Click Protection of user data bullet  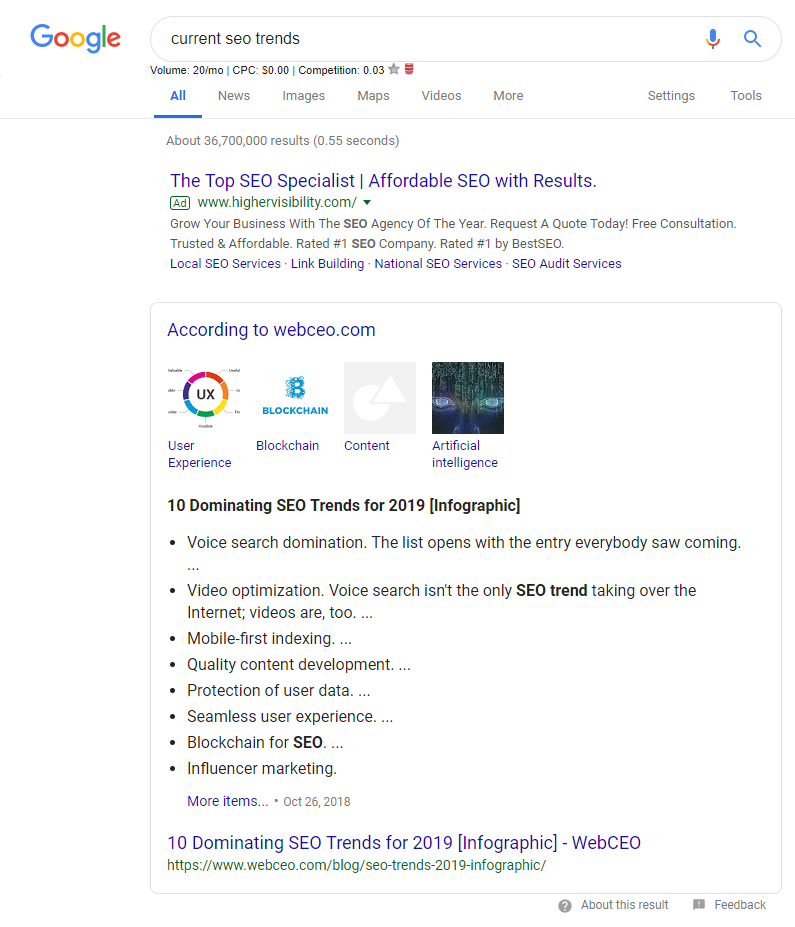278,691
